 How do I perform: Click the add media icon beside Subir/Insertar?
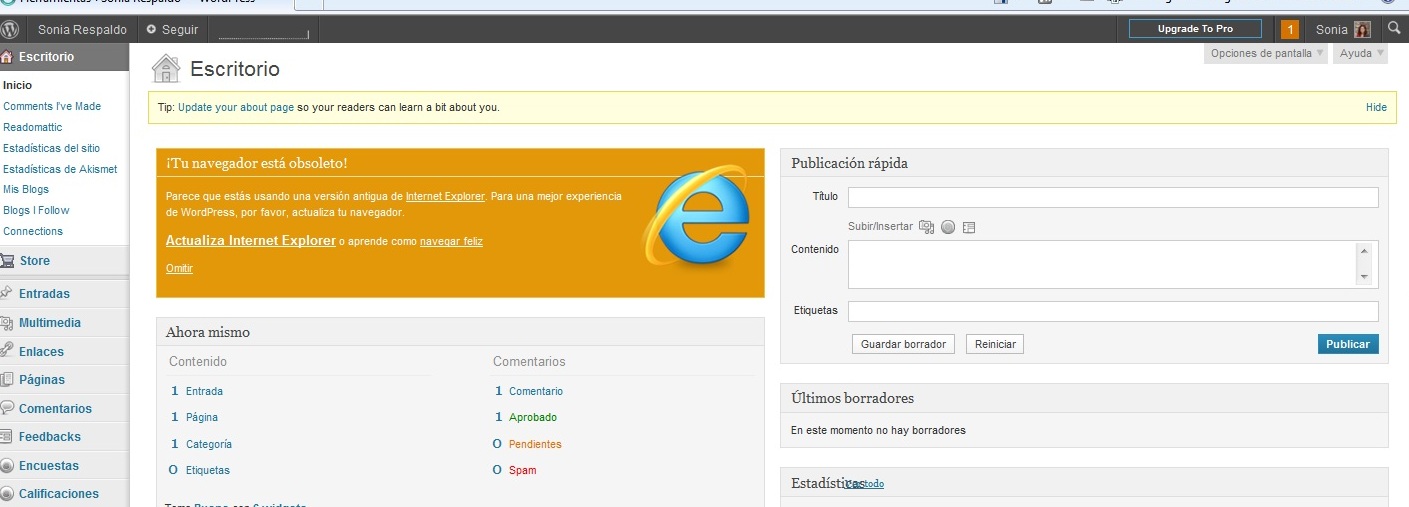926,227
